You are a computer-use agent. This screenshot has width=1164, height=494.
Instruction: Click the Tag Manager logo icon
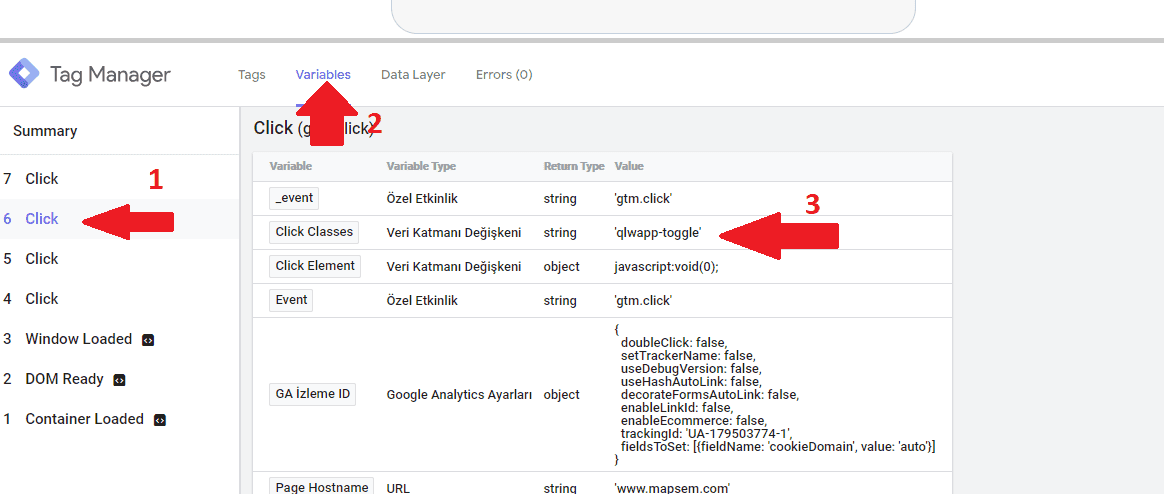click(x=24, y=74)
